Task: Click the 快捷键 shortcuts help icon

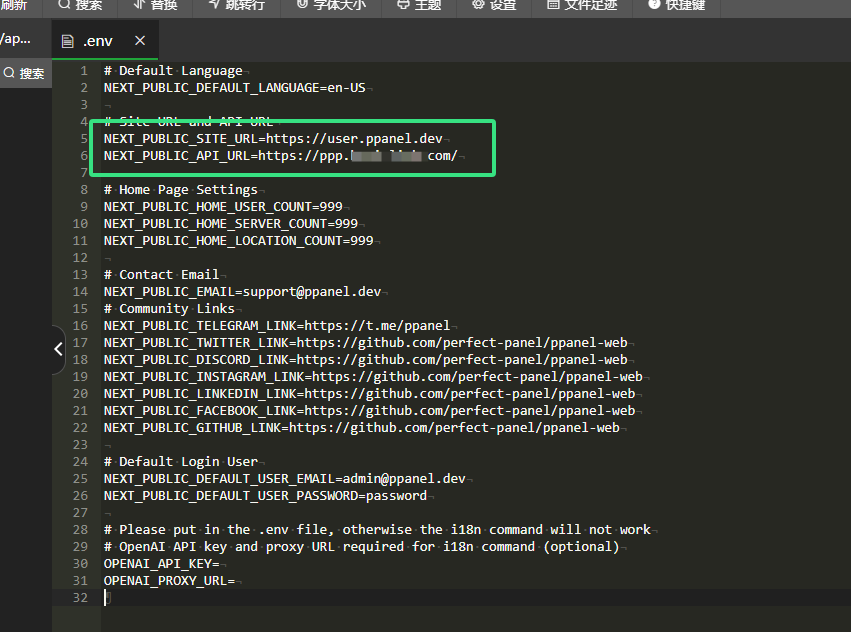Action: (x=654, y=5)
